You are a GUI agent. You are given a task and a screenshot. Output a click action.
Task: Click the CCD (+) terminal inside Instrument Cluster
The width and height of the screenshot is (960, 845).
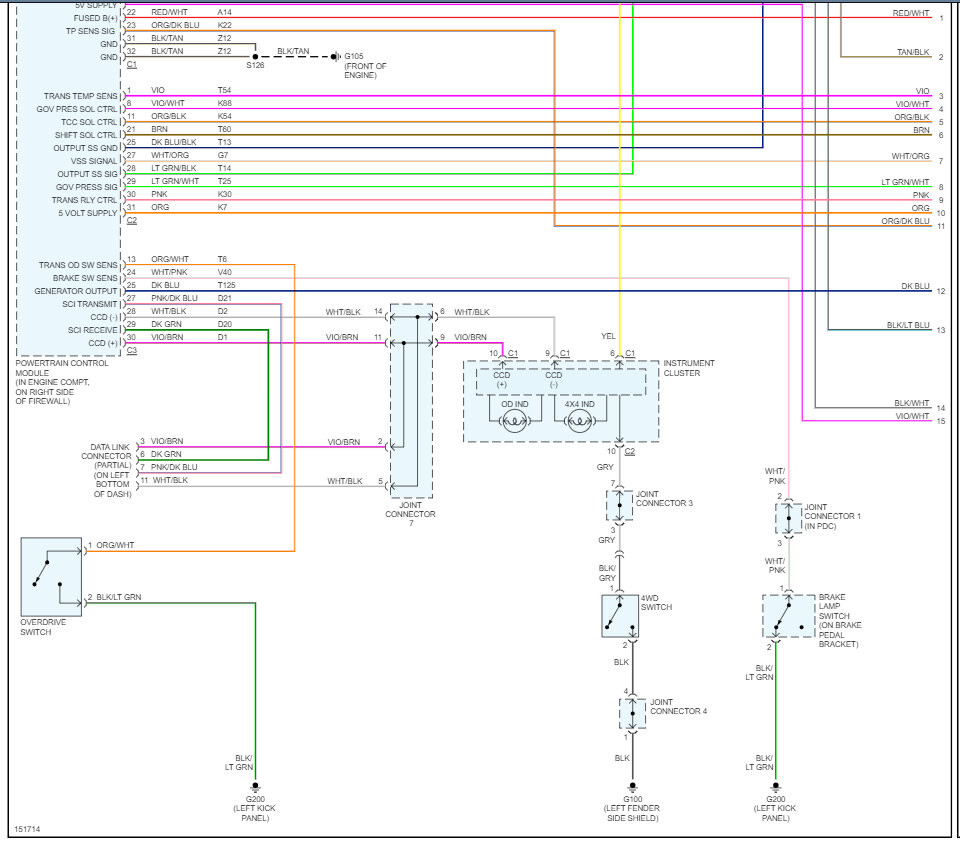pyautogui.click(x=501, y=379)
